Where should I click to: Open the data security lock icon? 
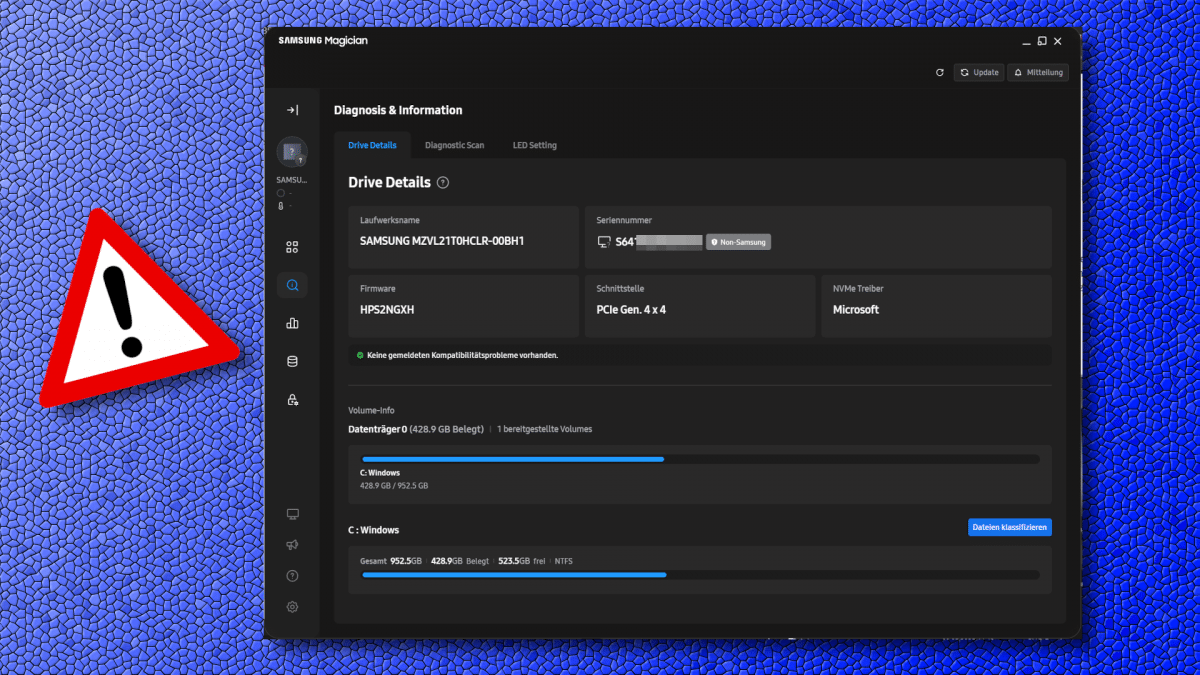(292, 400)
